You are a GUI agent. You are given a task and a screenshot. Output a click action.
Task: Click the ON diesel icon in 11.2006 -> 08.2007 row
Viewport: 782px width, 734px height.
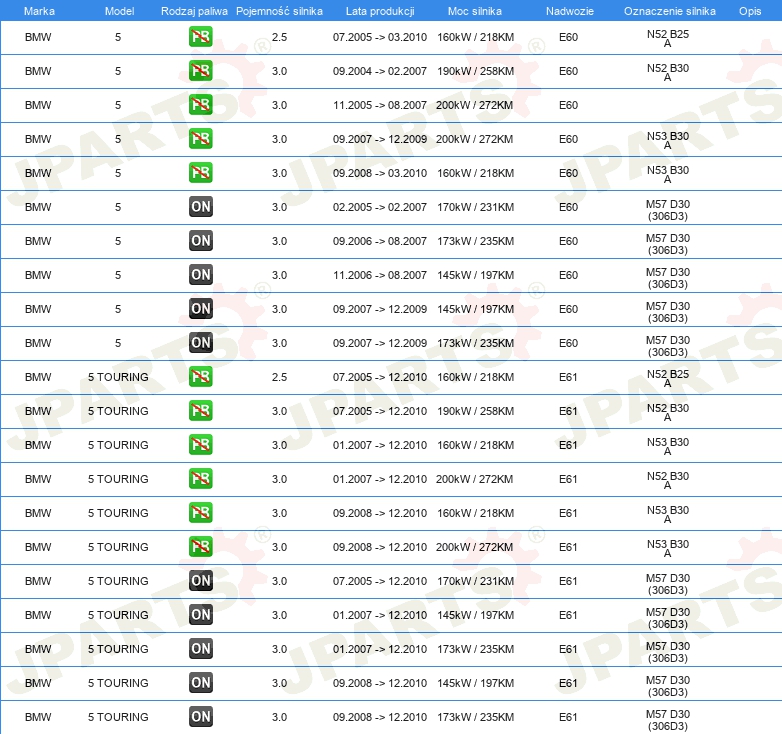coord(200,274)
